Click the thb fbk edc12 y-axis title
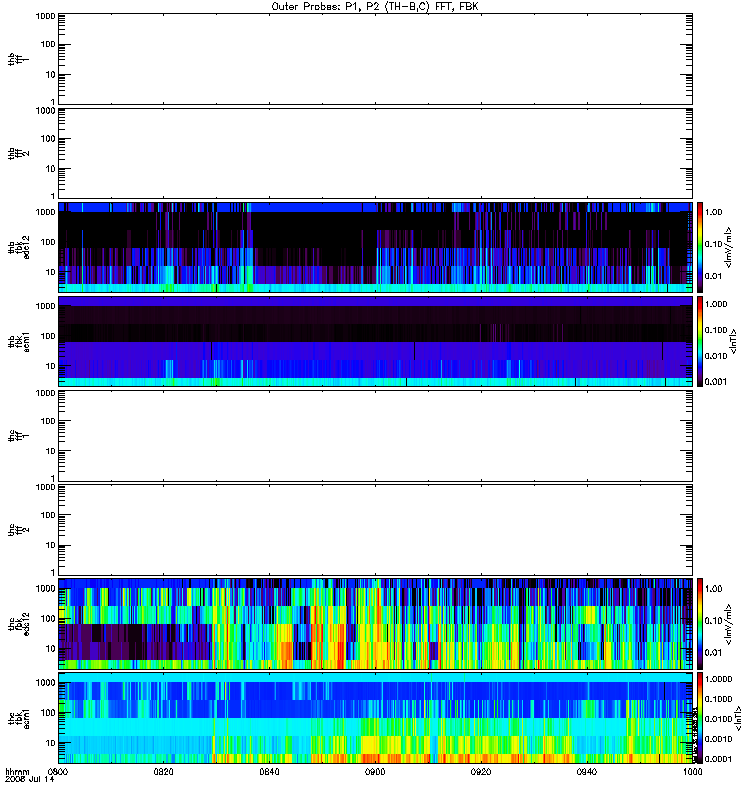The image size is (750, 800). coord(18,247)
